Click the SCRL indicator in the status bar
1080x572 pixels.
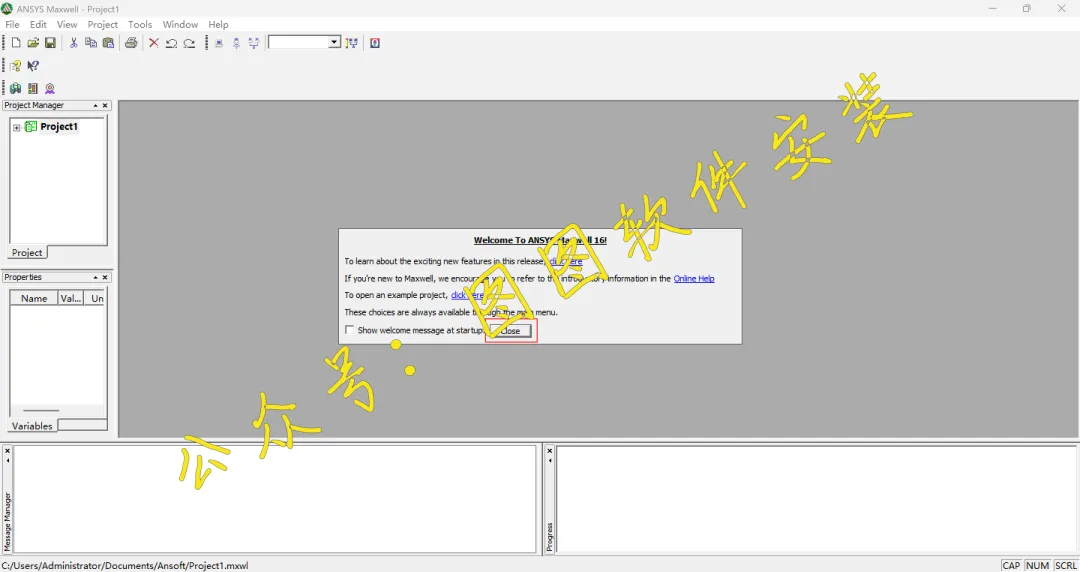[x=1065, y=565]
